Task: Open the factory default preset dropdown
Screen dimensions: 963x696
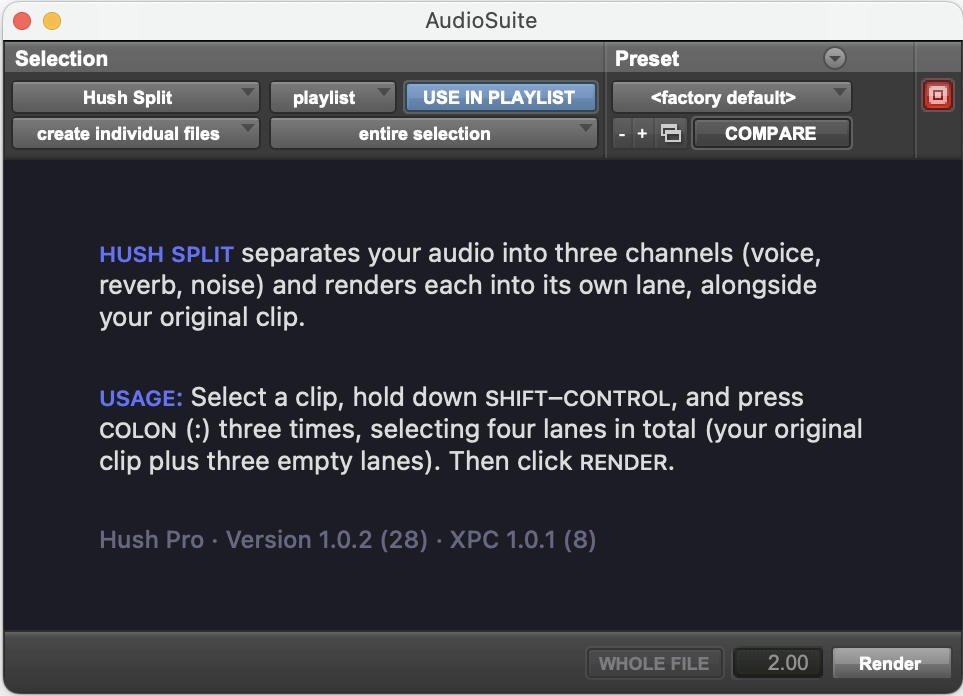Action: point(731,98)
